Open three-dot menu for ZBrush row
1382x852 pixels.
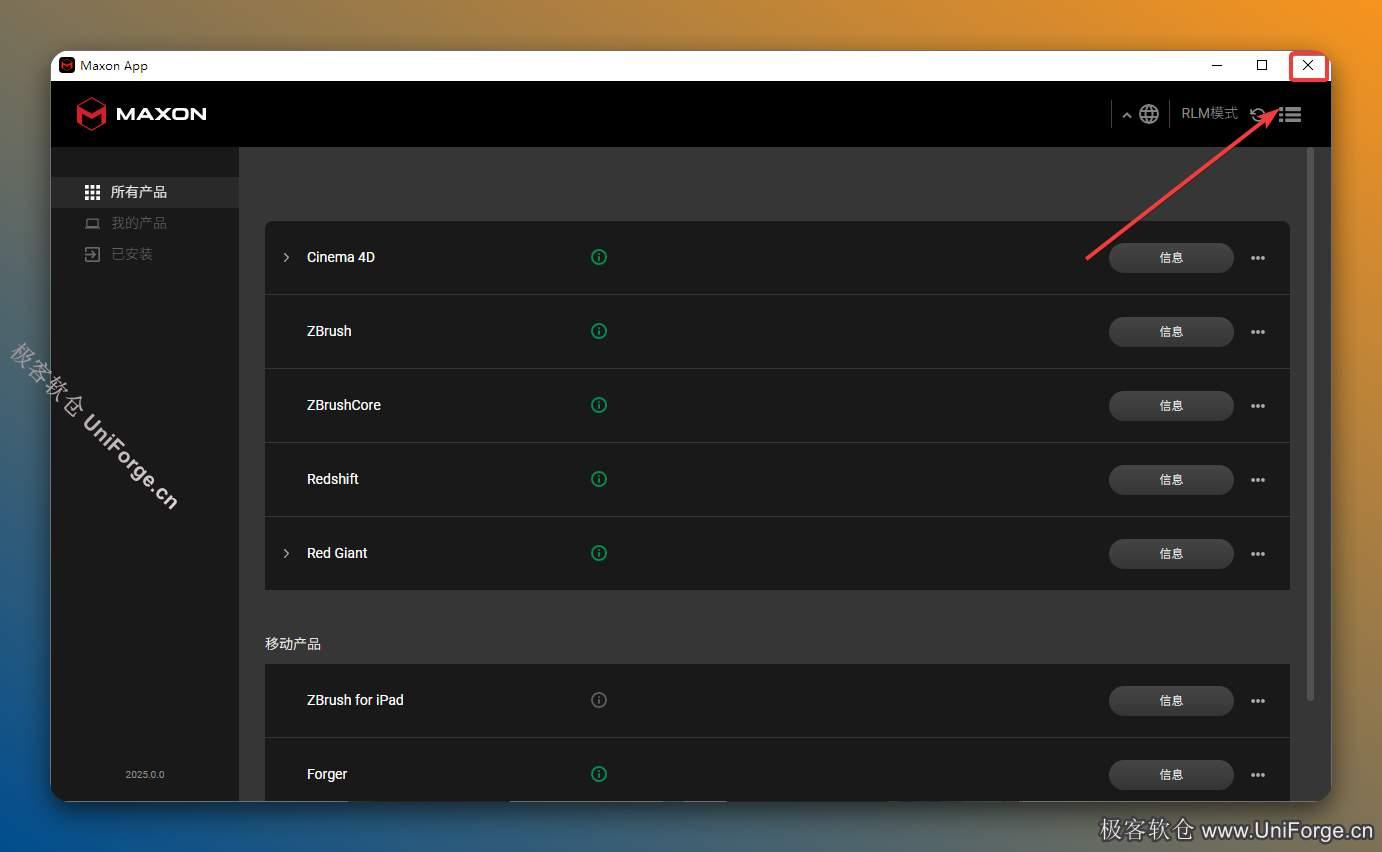tap(1258, 332)
